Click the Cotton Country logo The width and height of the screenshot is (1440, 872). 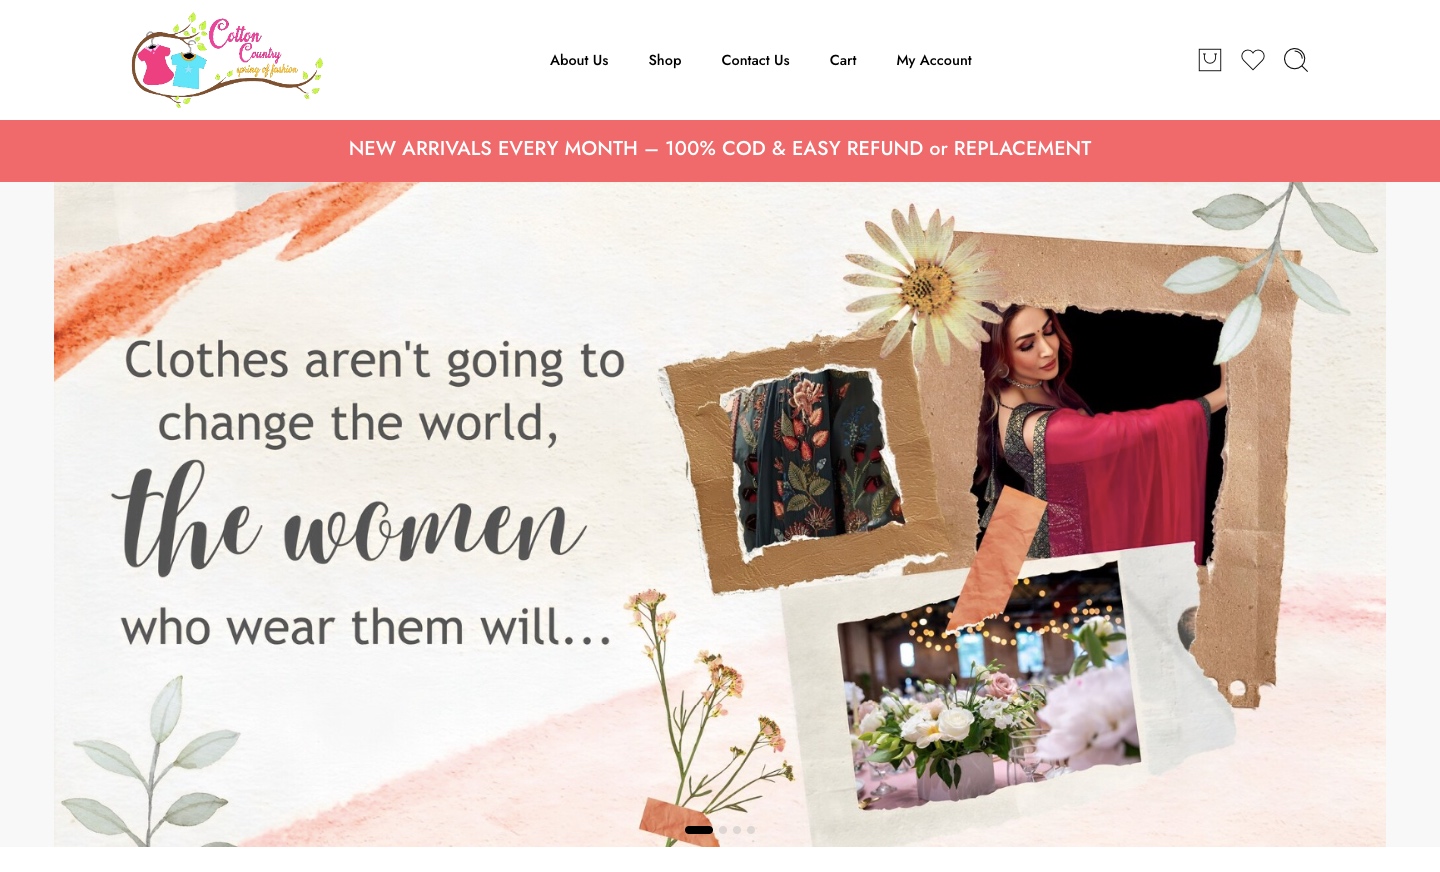pyautogui.click(x=227, y=60)
